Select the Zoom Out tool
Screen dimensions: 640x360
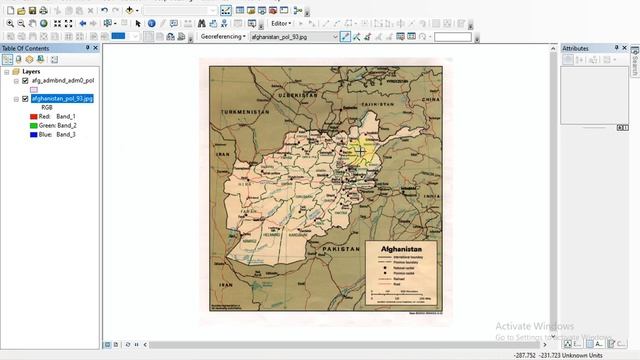[21, 24]
